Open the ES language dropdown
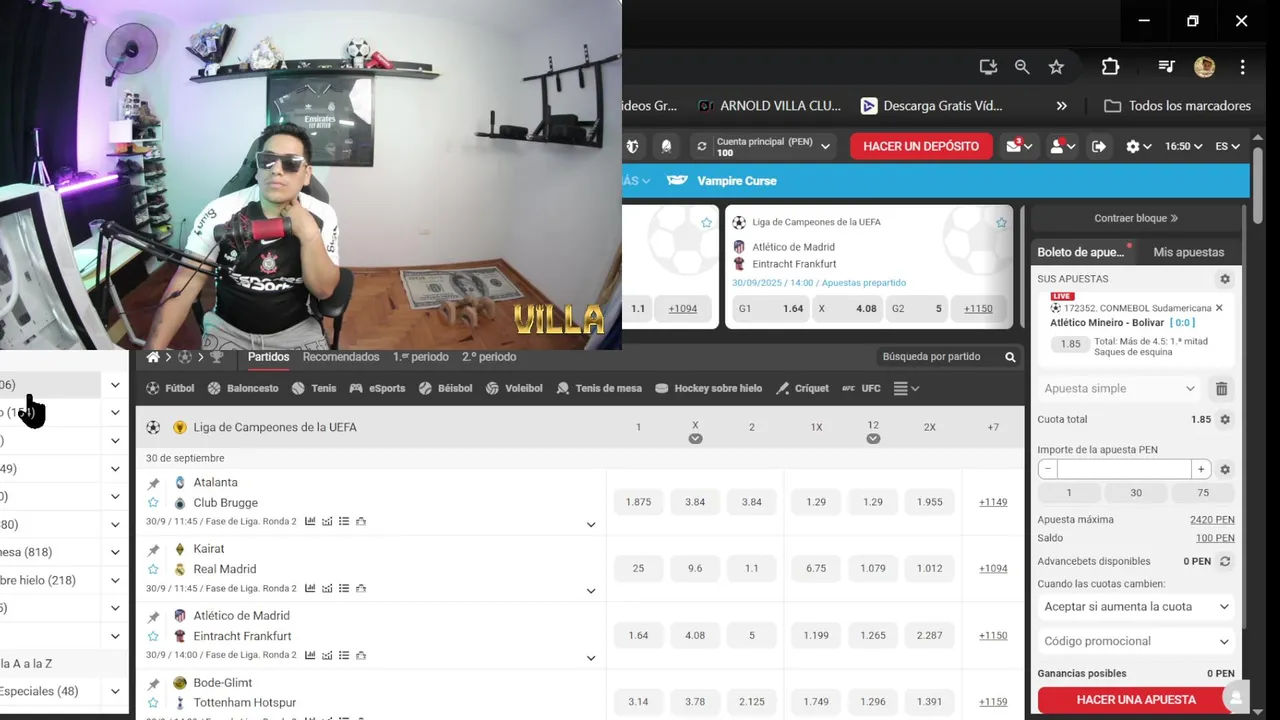Viewport: 1280px width, 720px height. click(x=1228, y=146)
